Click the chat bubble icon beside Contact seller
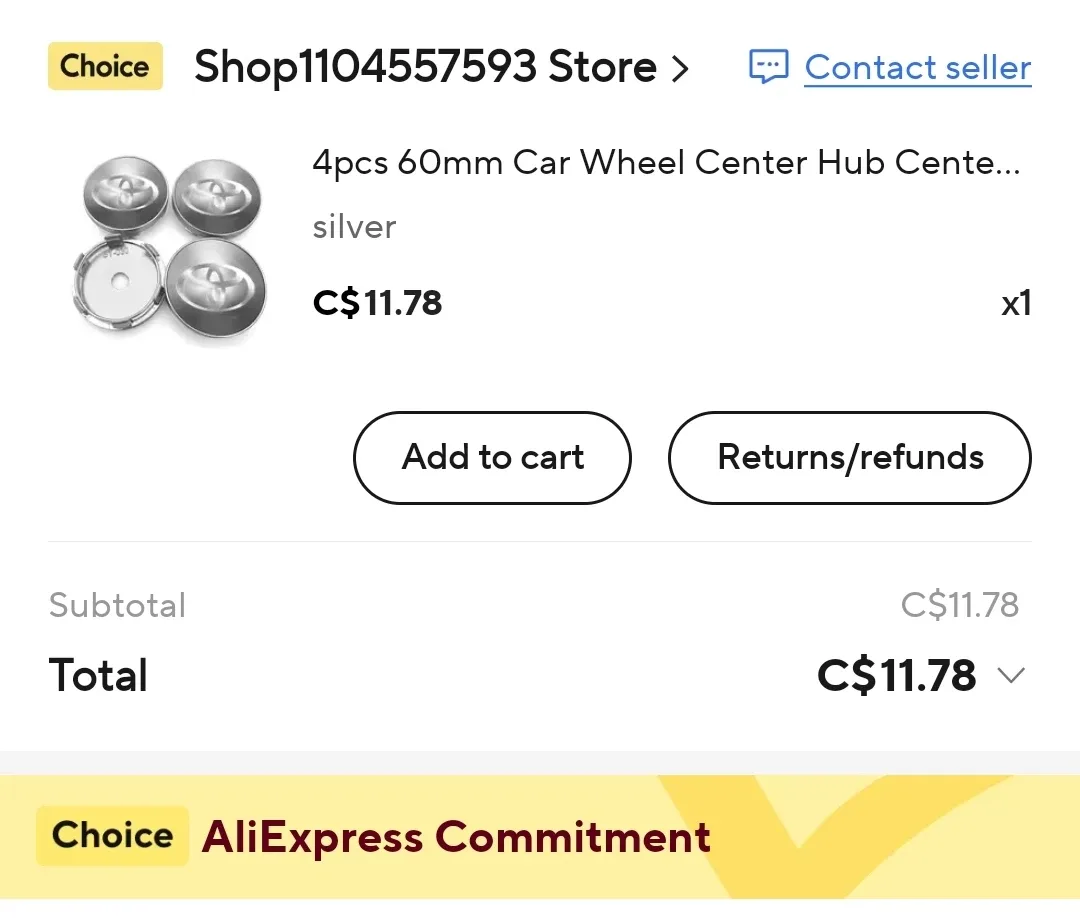This screenshot has width=1080, height=918. (x=768, y=67)
